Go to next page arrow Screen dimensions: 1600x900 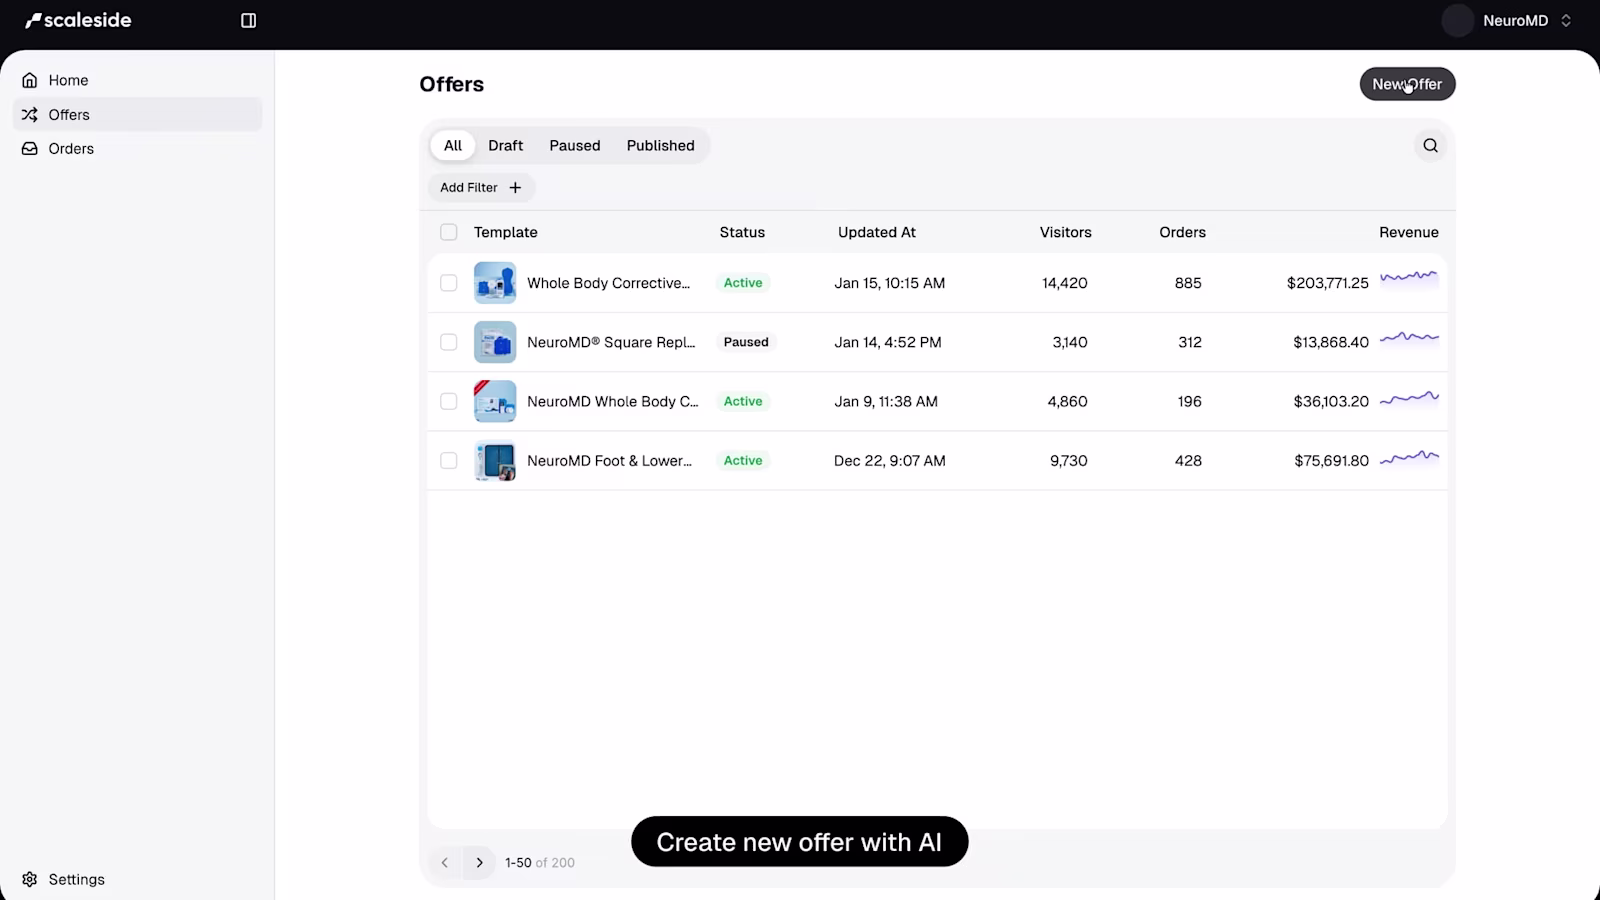479,862
